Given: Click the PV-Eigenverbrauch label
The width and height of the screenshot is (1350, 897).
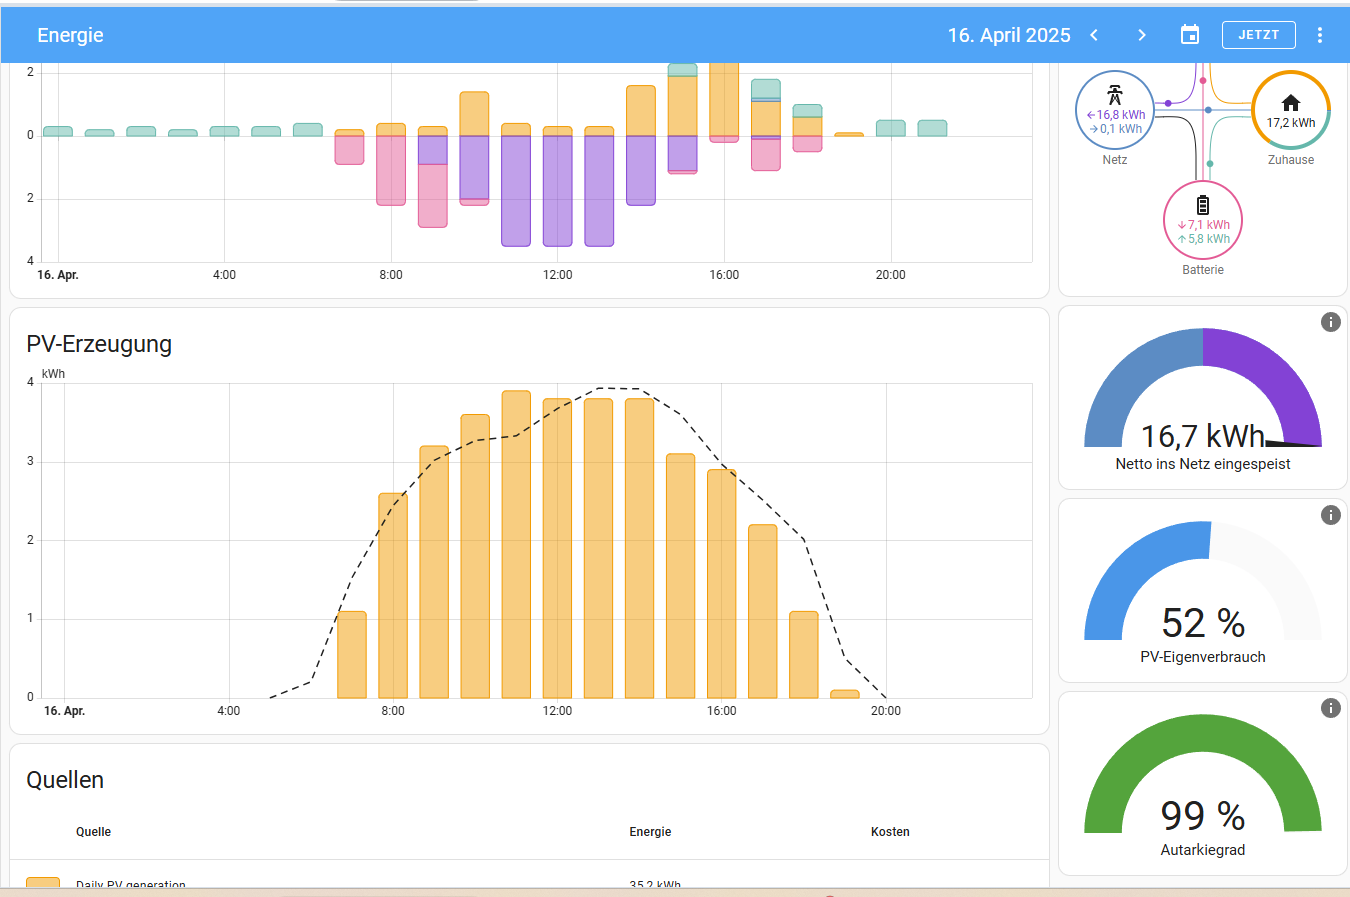Looking at the screenshot, I should (x=1203, y=657).
